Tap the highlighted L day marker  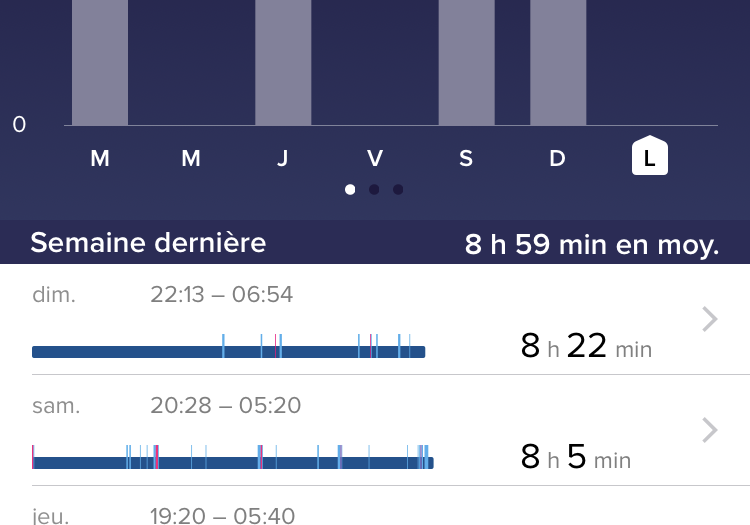(649, 156)
